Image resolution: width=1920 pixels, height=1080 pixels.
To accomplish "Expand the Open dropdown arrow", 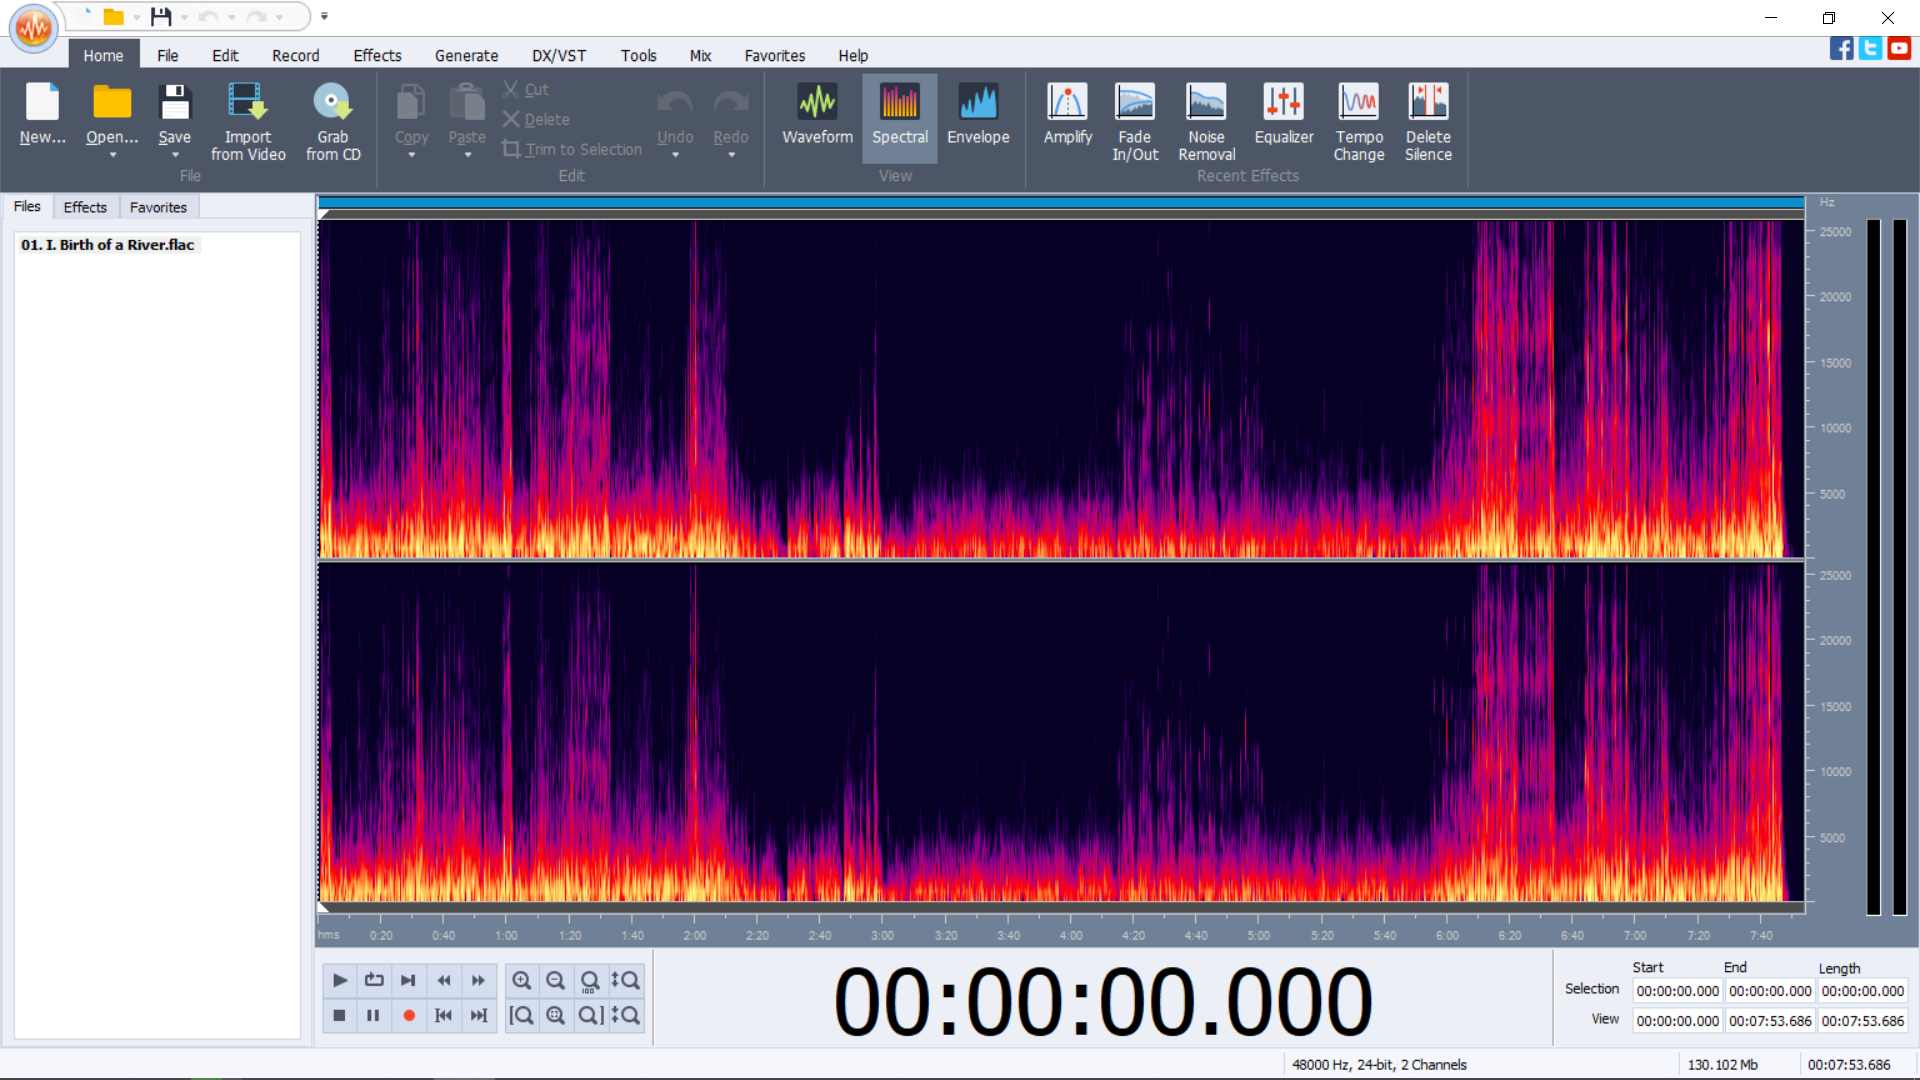I will (x=112, y=155).
